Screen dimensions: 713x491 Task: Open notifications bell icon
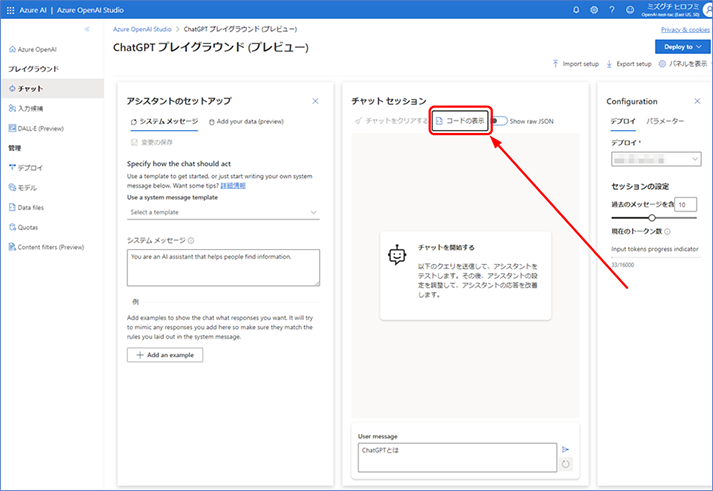point(576,10)
